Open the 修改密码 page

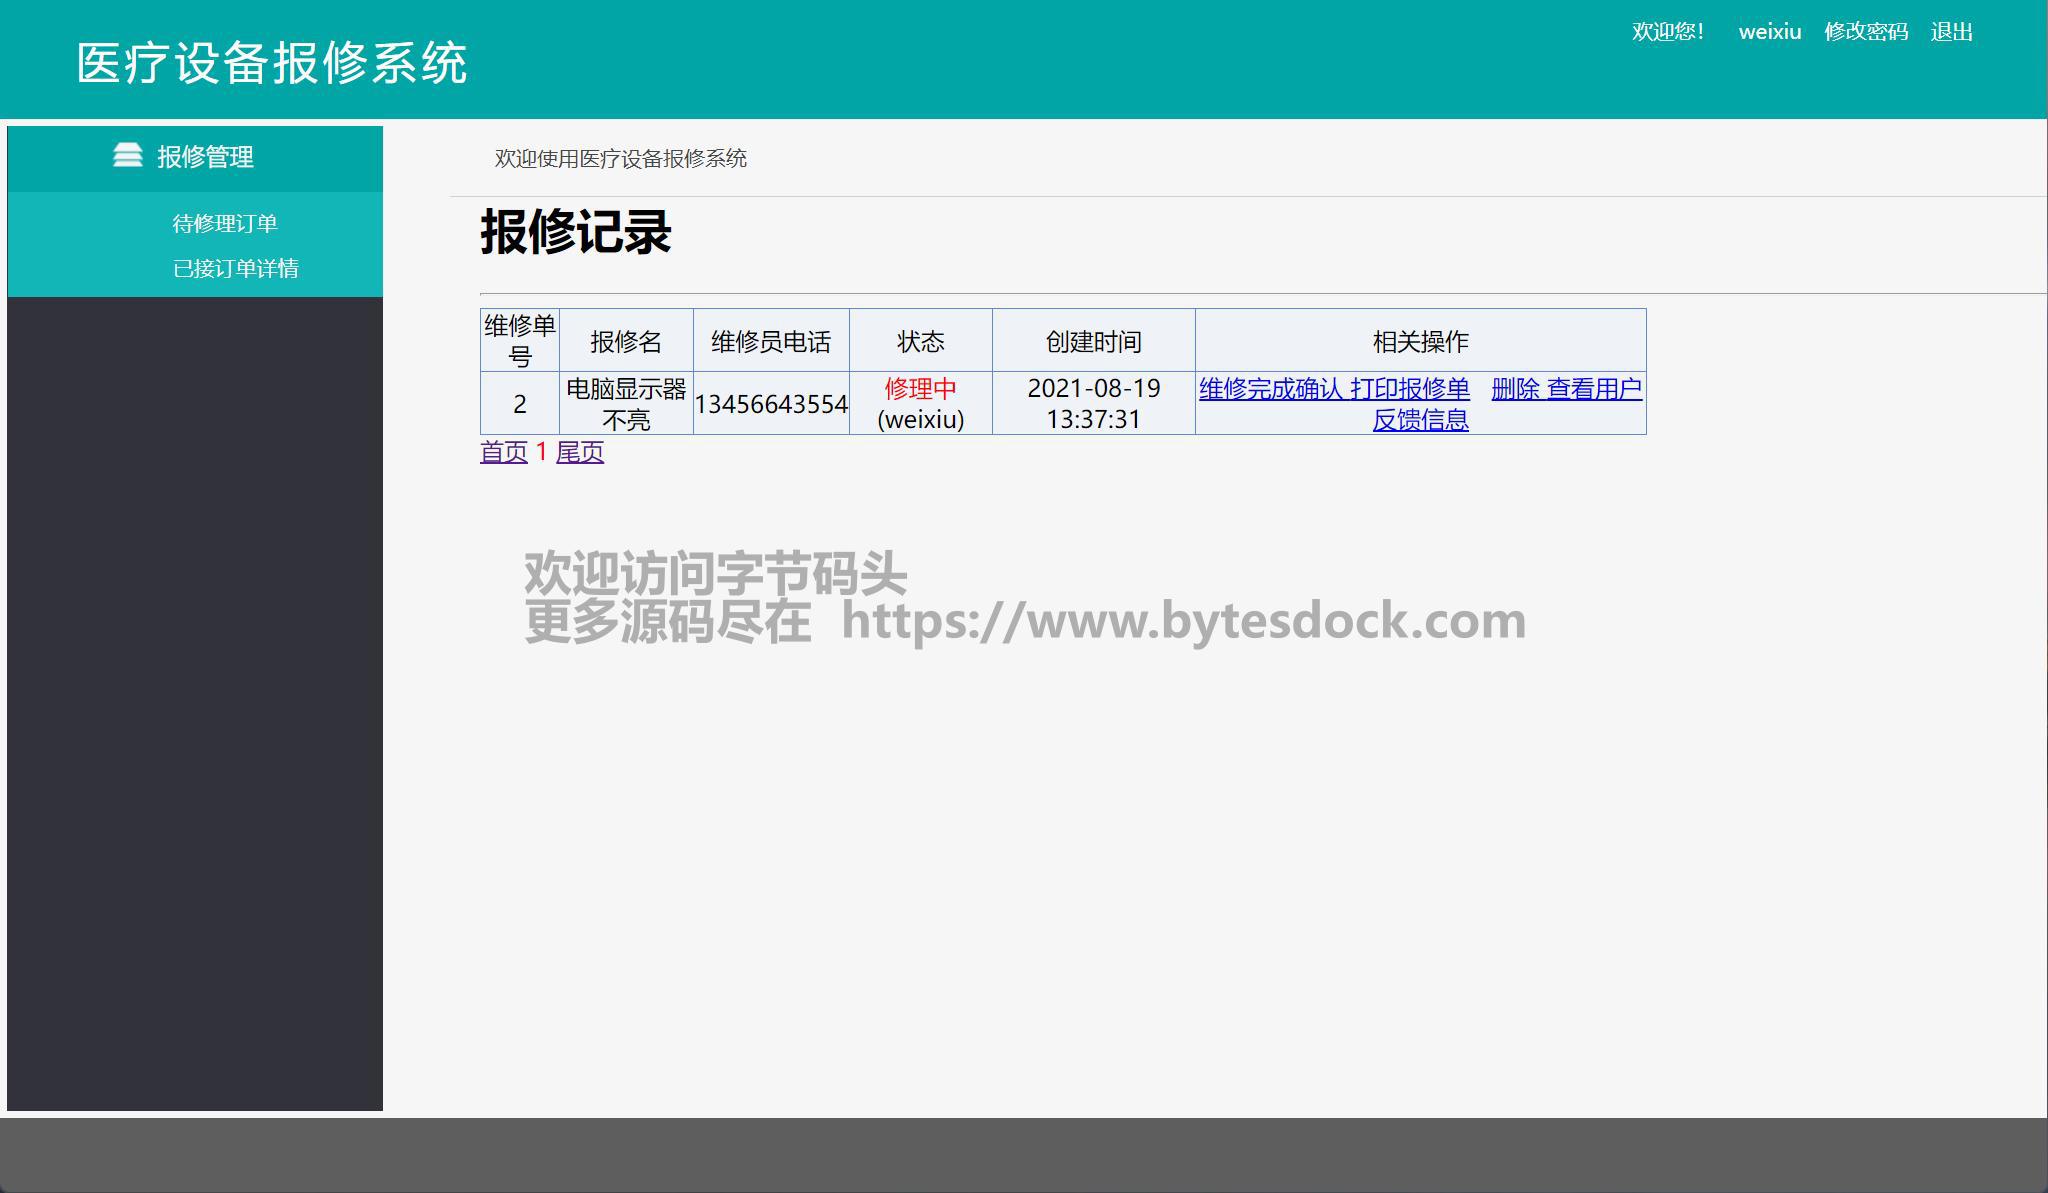click(x=1865, y=32)
